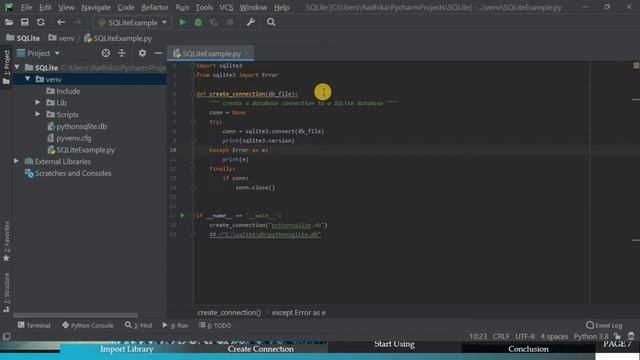Click SQLiteExample.py breadcrumb in navigation bar
This screenshot has height=360, width=640.
pyautogui.click(x=118, y=38)
